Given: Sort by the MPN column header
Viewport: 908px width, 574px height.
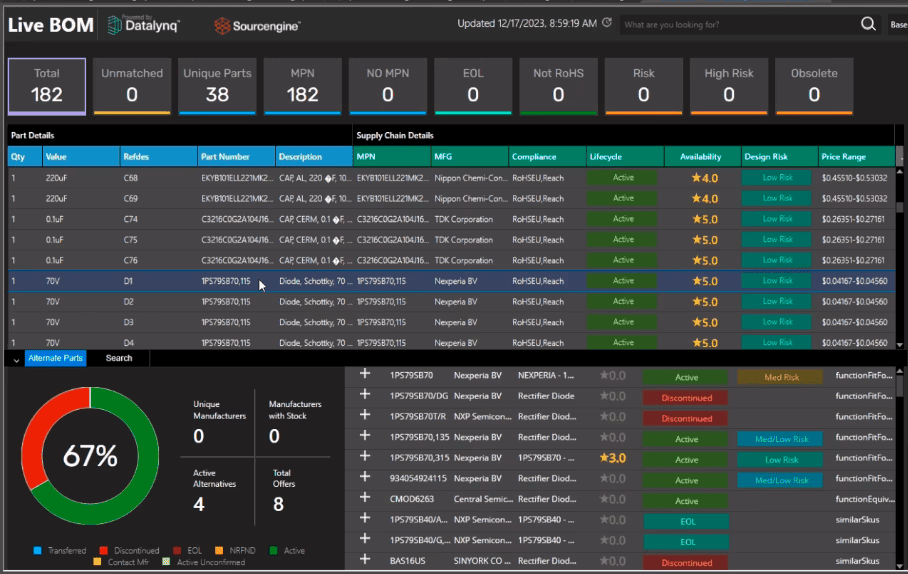Looking at the screenshot, I should (392, 156).
